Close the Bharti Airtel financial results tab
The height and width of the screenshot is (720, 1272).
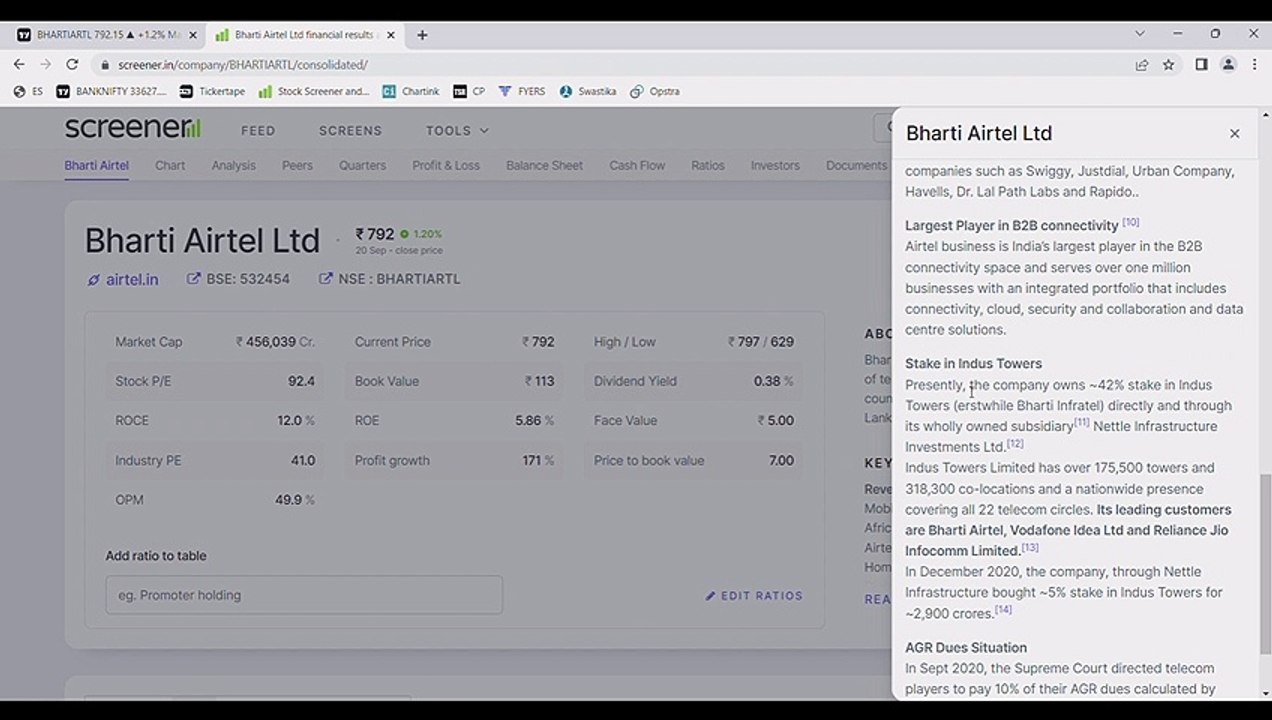coord(391,35)
